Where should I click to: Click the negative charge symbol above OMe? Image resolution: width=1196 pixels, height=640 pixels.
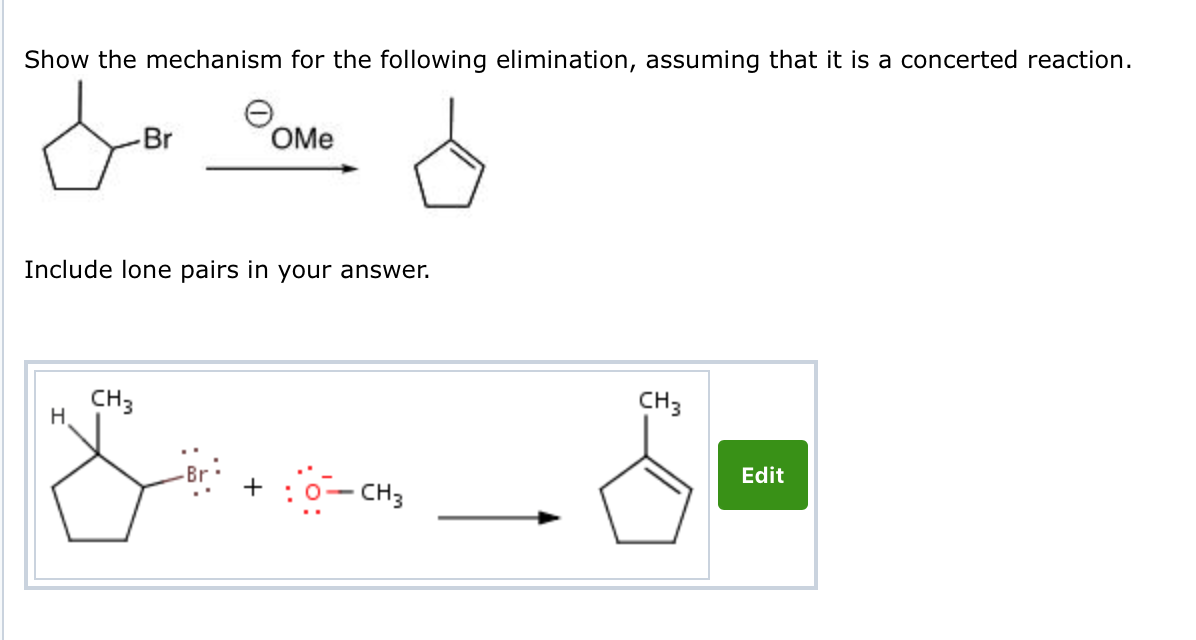pos(256,112)
